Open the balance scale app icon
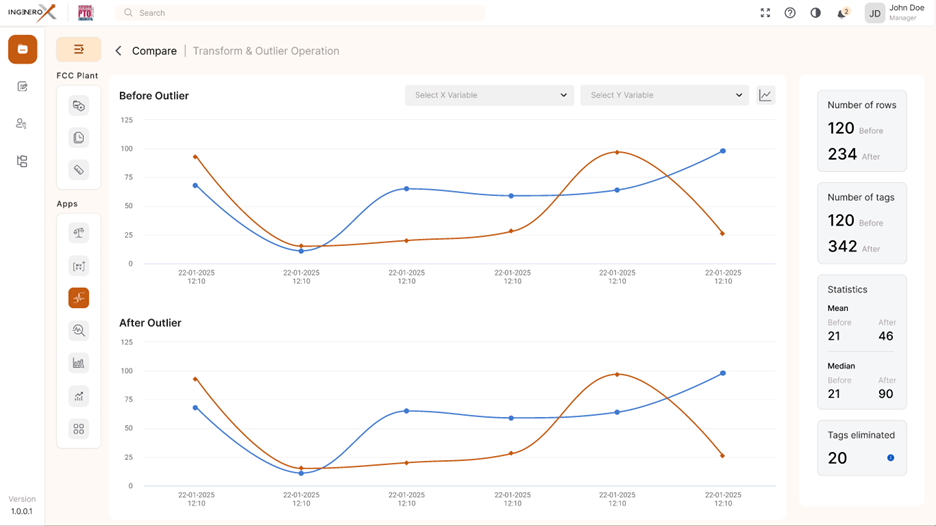This screenshot has width=936, height=526. coord(79,233)
